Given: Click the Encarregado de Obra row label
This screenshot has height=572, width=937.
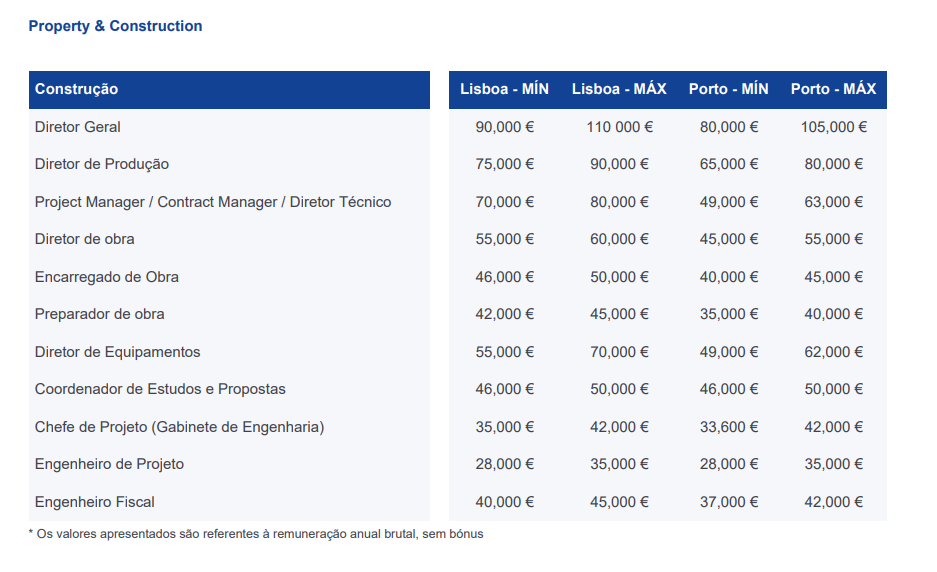Looking at the screenshot, I should 106,277.
